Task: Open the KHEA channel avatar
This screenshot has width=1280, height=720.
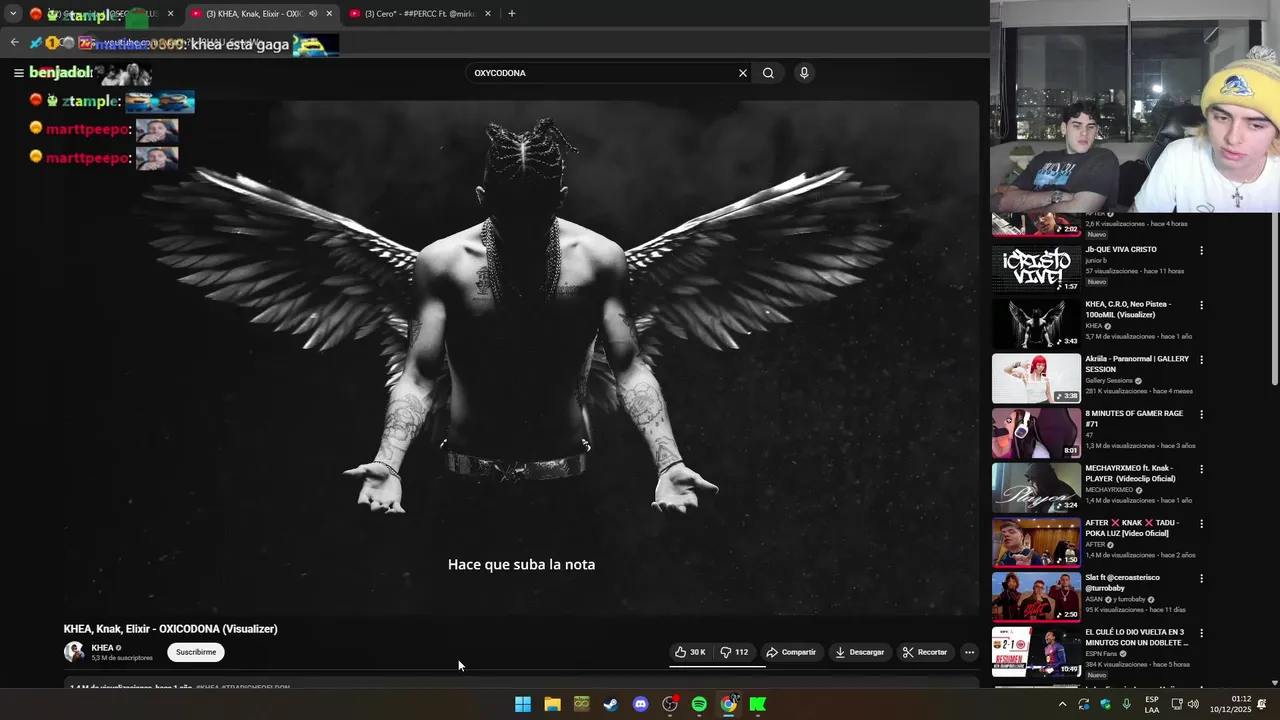Action: [74, 652]
